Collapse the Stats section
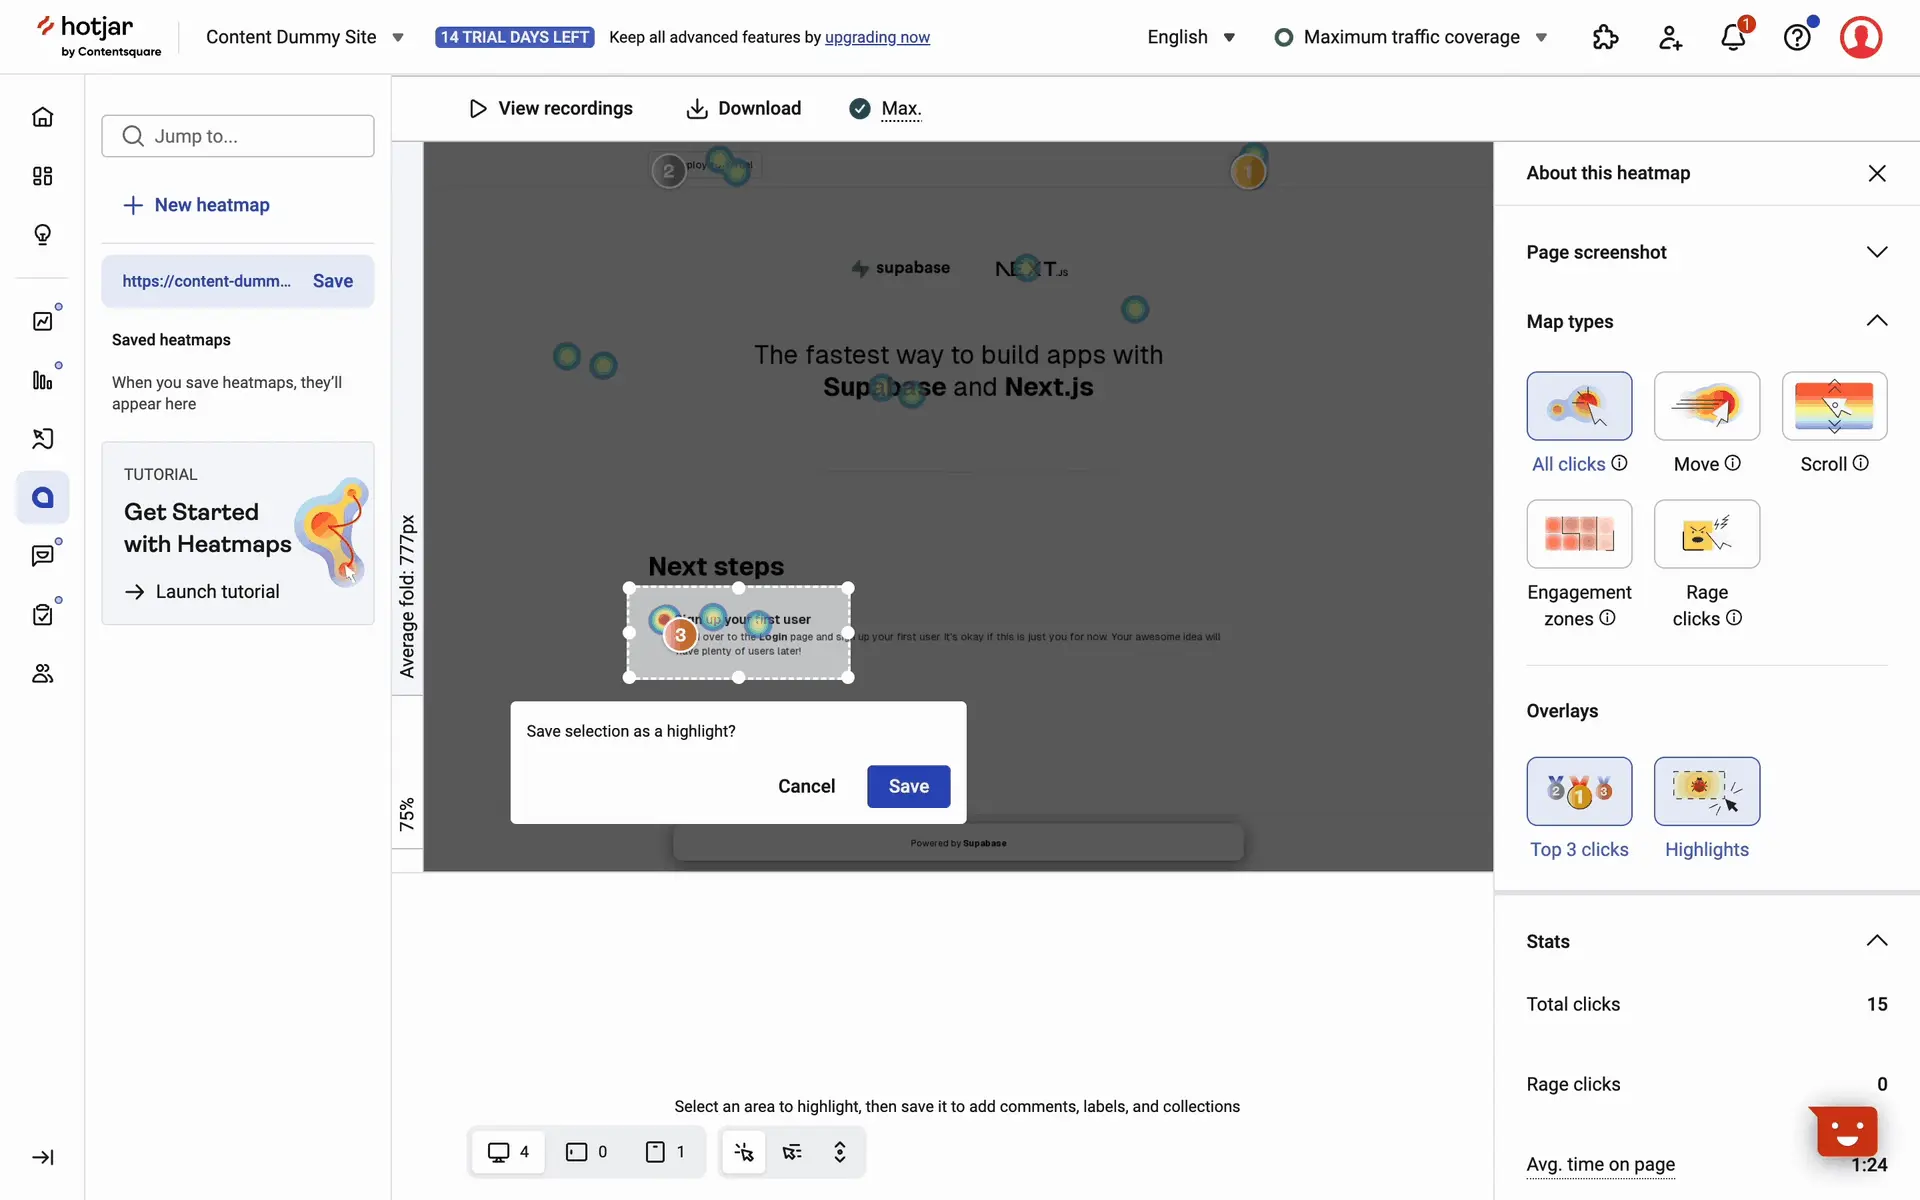Viewport: 1920px width, 1200px height. coord(1876,941)
